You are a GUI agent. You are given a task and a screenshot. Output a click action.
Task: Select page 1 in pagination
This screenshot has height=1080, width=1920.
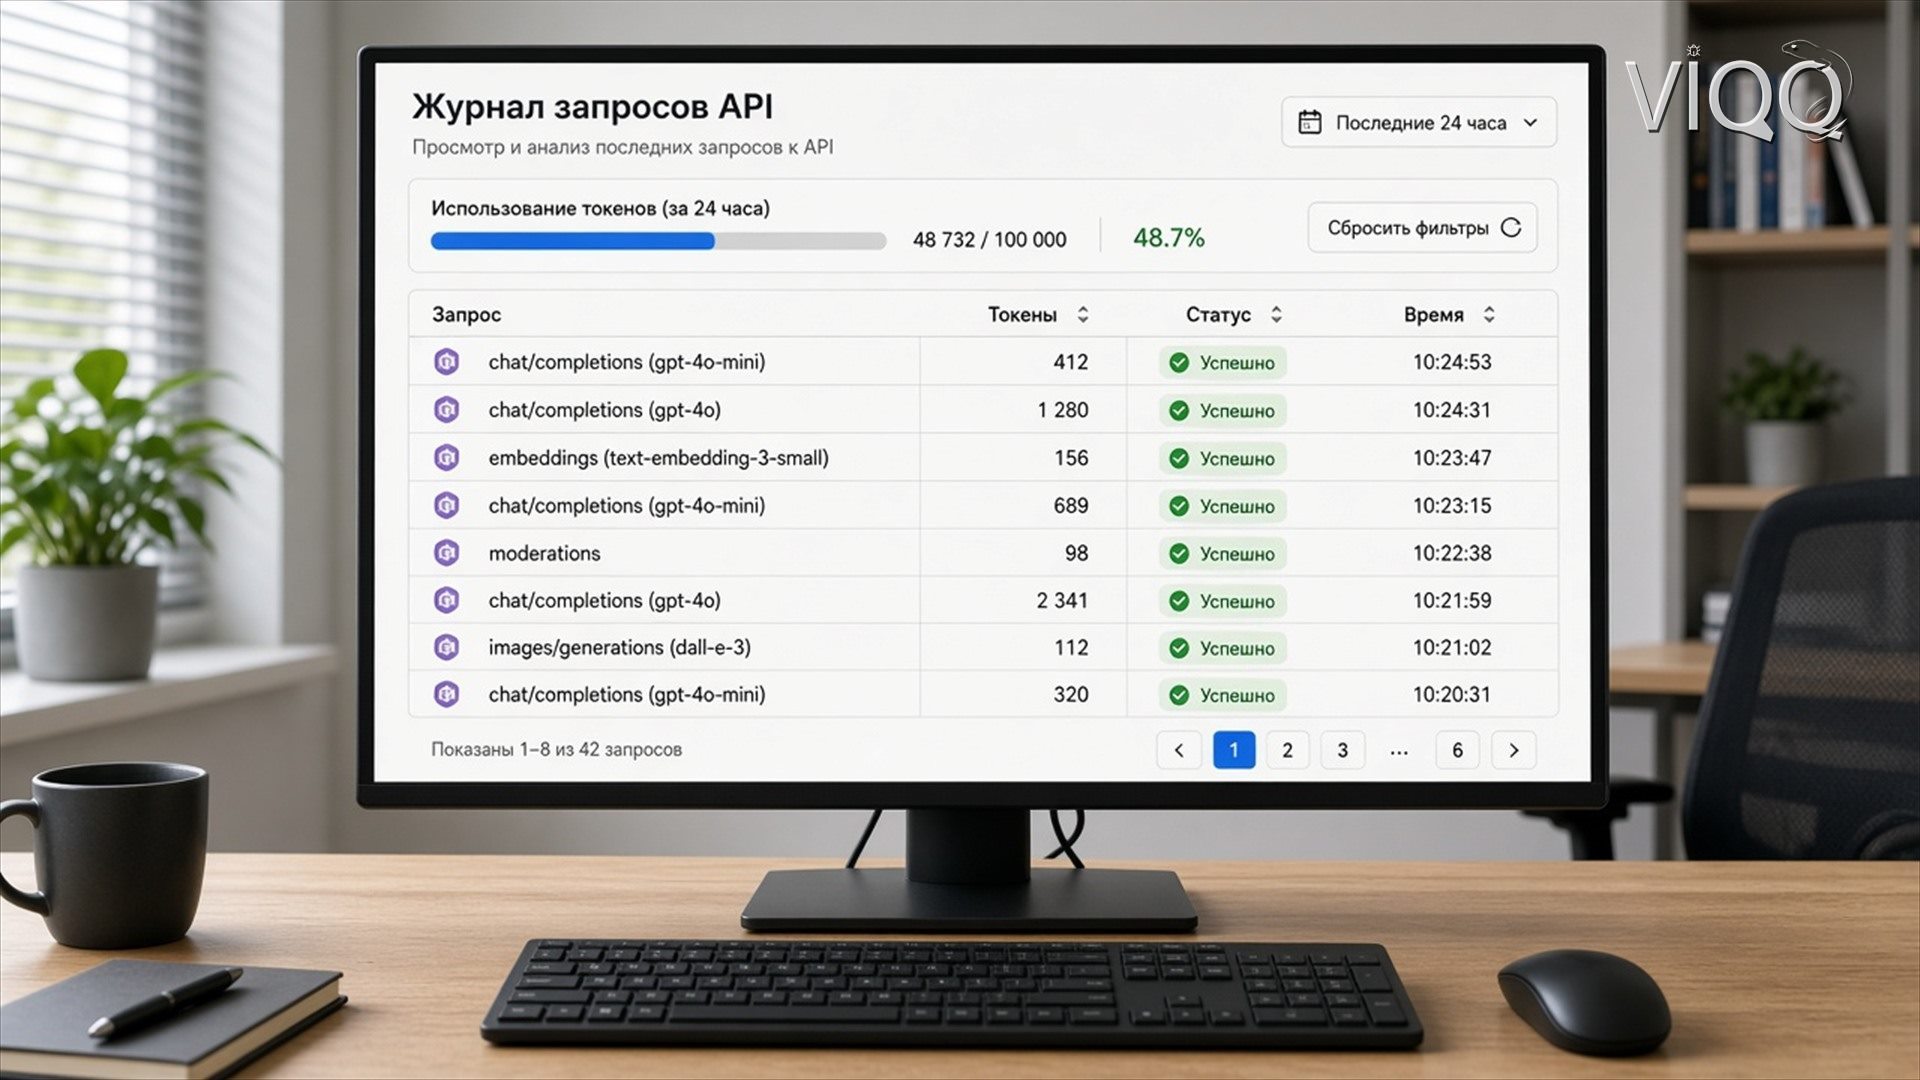(1234, 750)
